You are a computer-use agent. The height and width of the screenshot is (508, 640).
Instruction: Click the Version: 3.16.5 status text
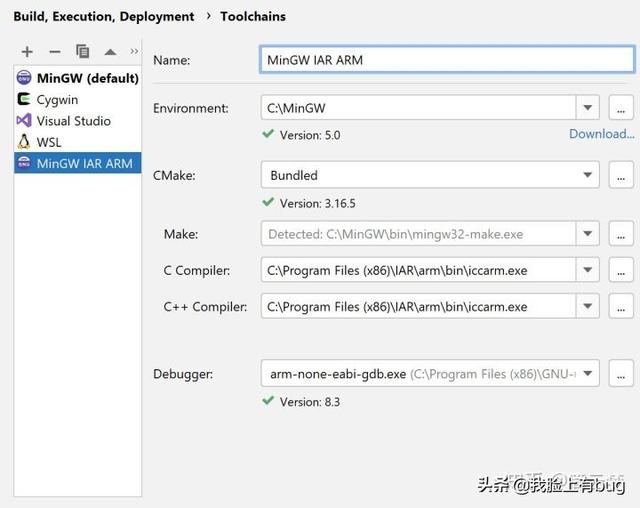tap(318, 203)
